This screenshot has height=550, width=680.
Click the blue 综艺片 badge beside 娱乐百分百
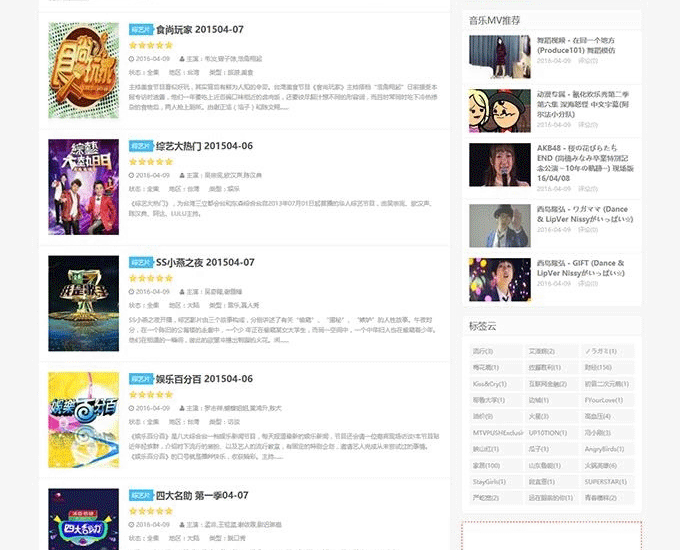click(141, 379)
